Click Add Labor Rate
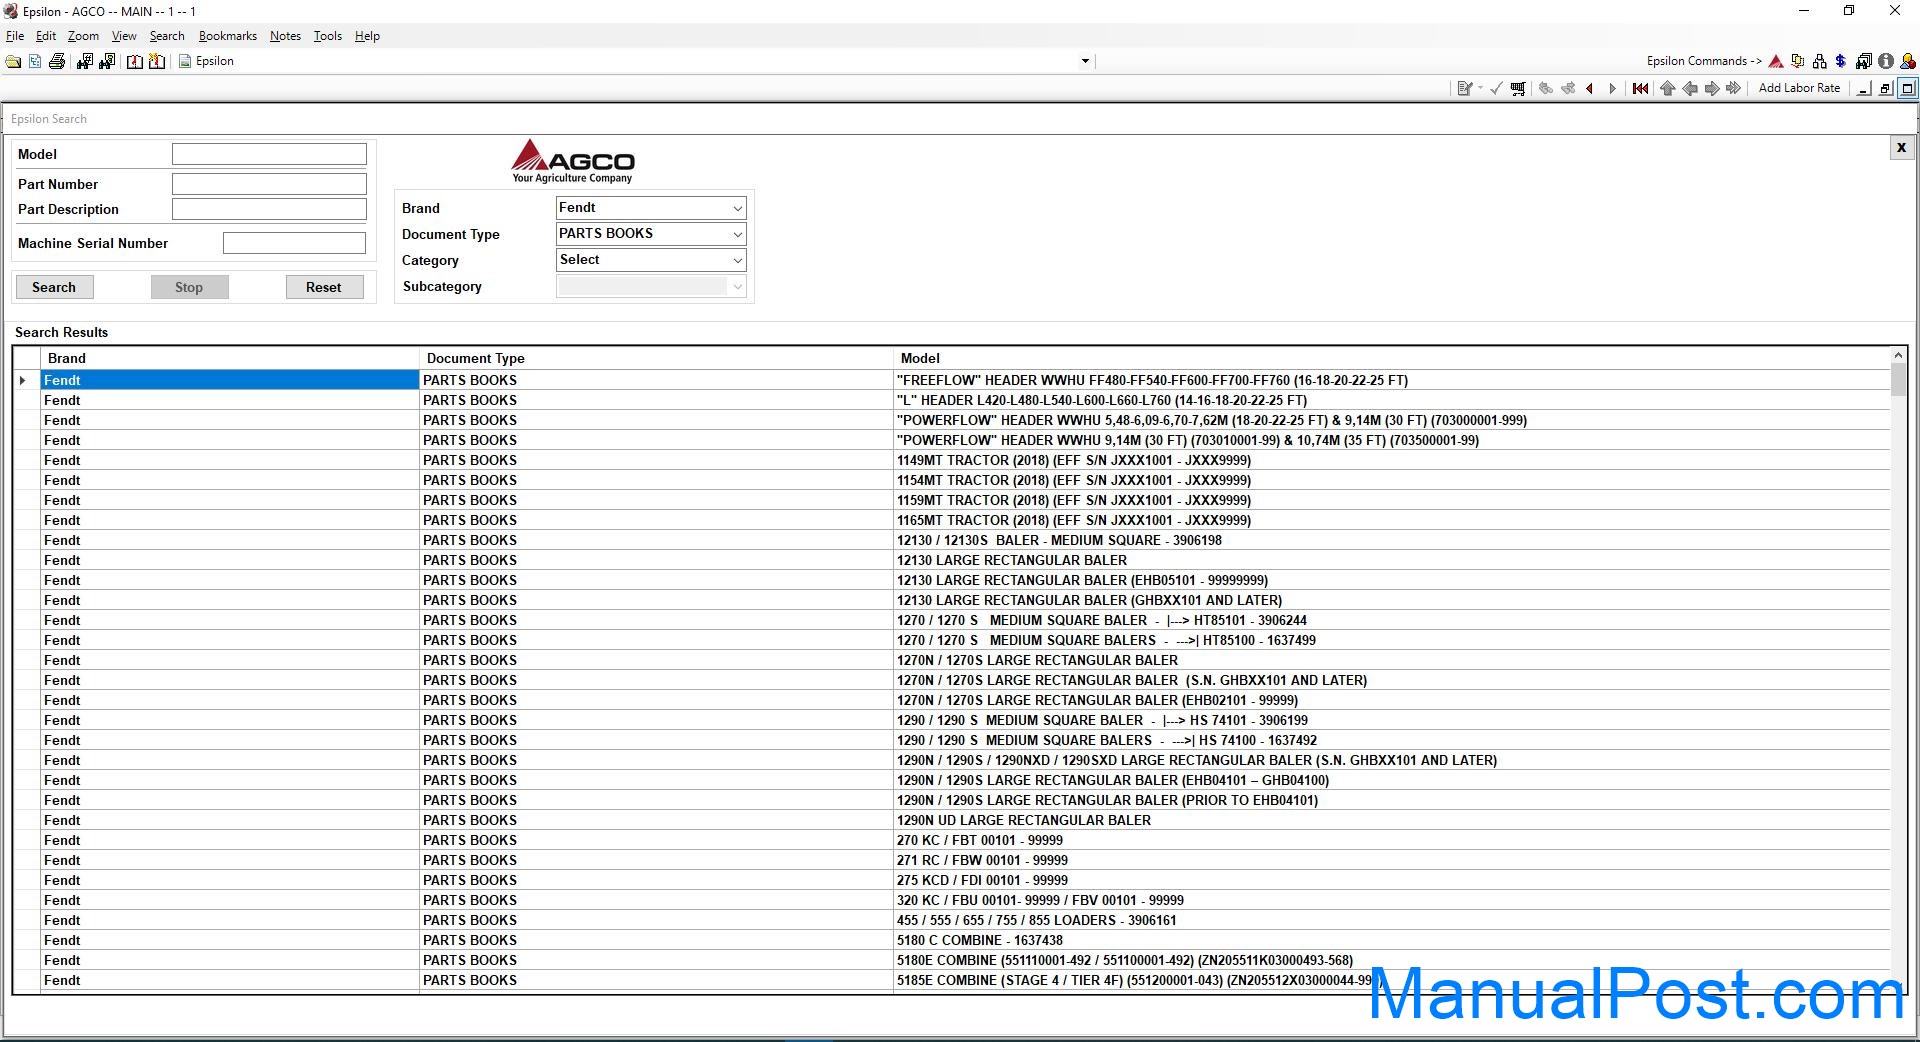 [x=1799, y=88]
